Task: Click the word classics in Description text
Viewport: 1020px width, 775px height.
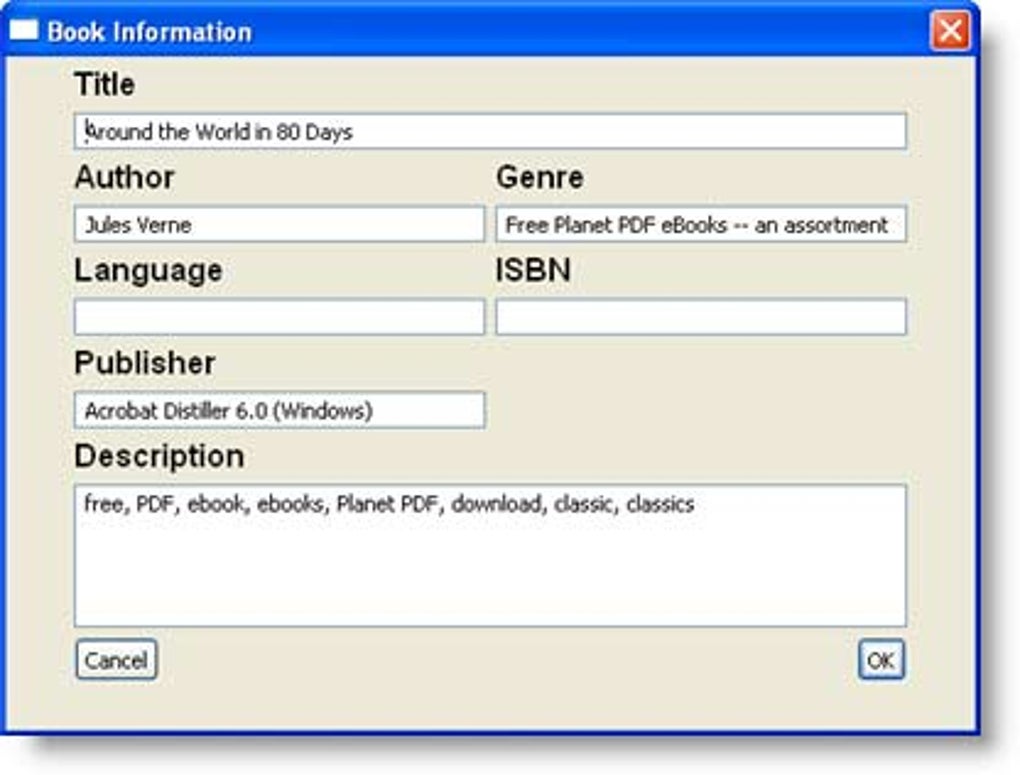Action: 660,504
